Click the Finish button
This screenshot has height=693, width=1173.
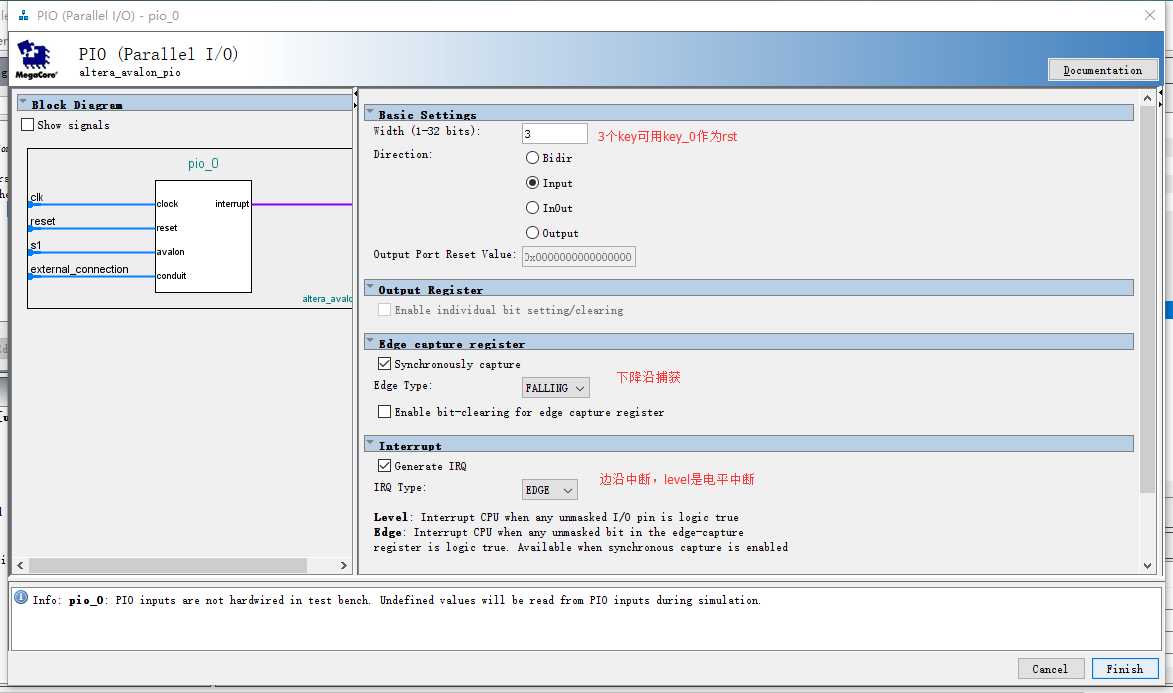pyautogui.click(x=1125, y=669)
